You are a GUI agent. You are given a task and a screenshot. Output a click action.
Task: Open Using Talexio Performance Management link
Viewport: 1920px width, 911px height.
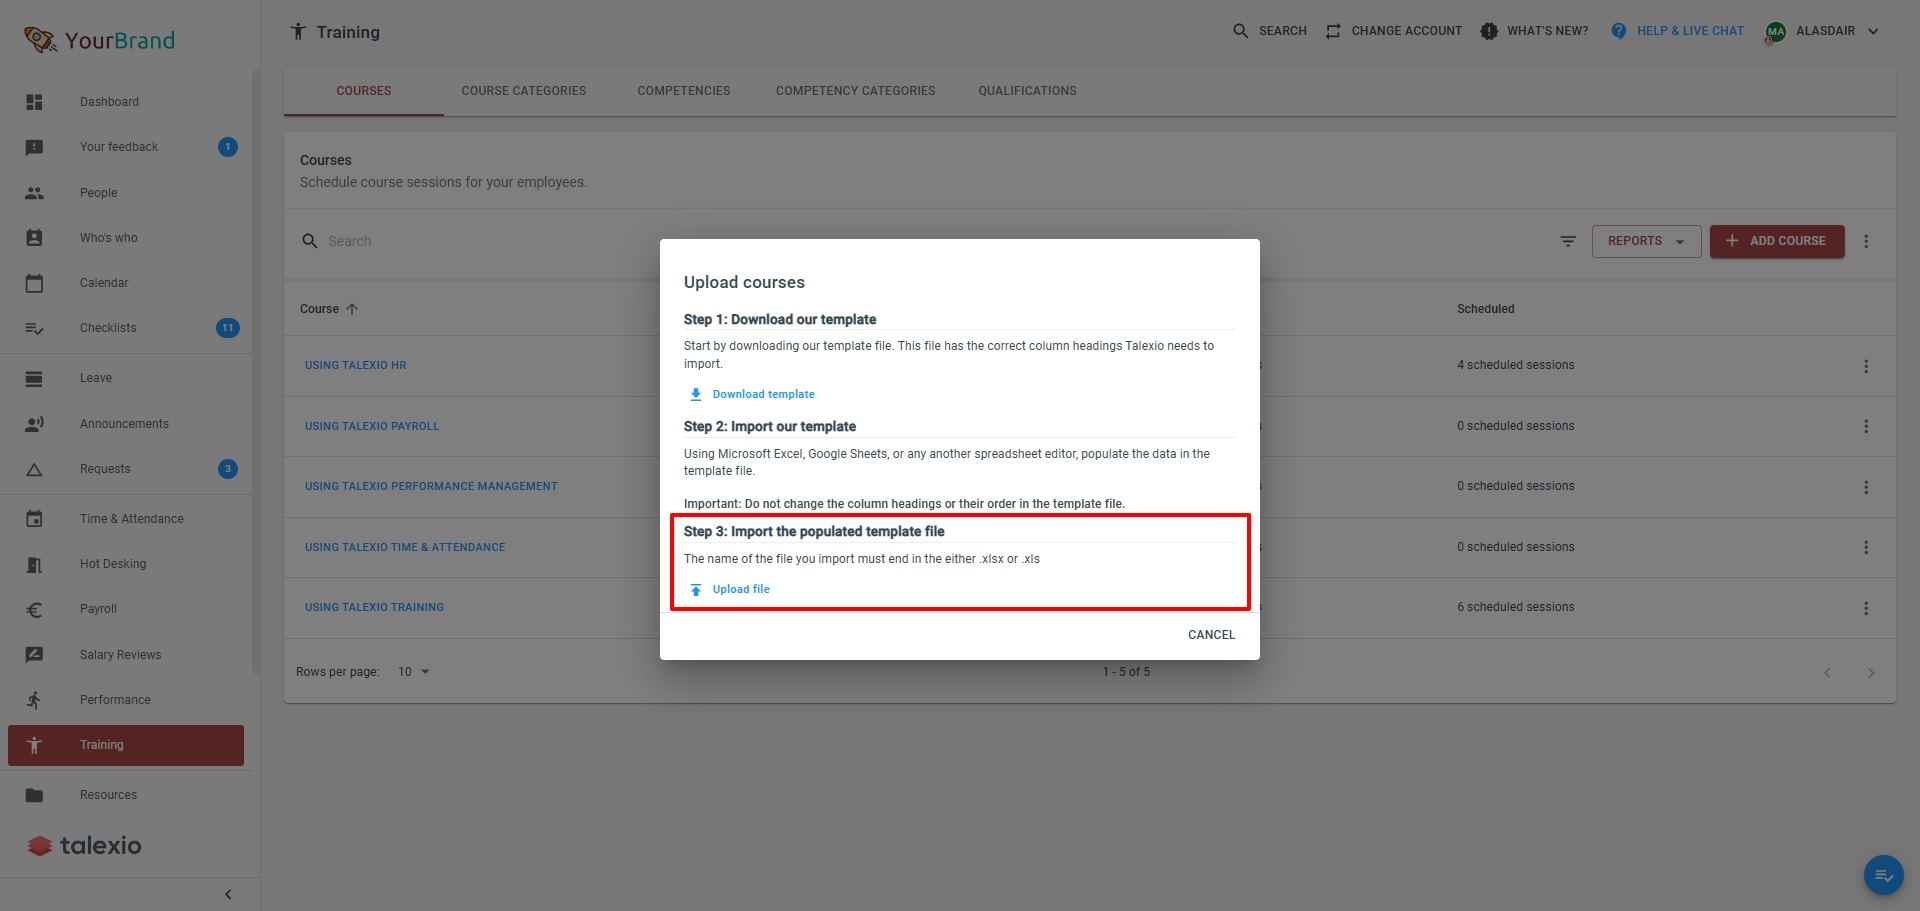click(431, 486)
